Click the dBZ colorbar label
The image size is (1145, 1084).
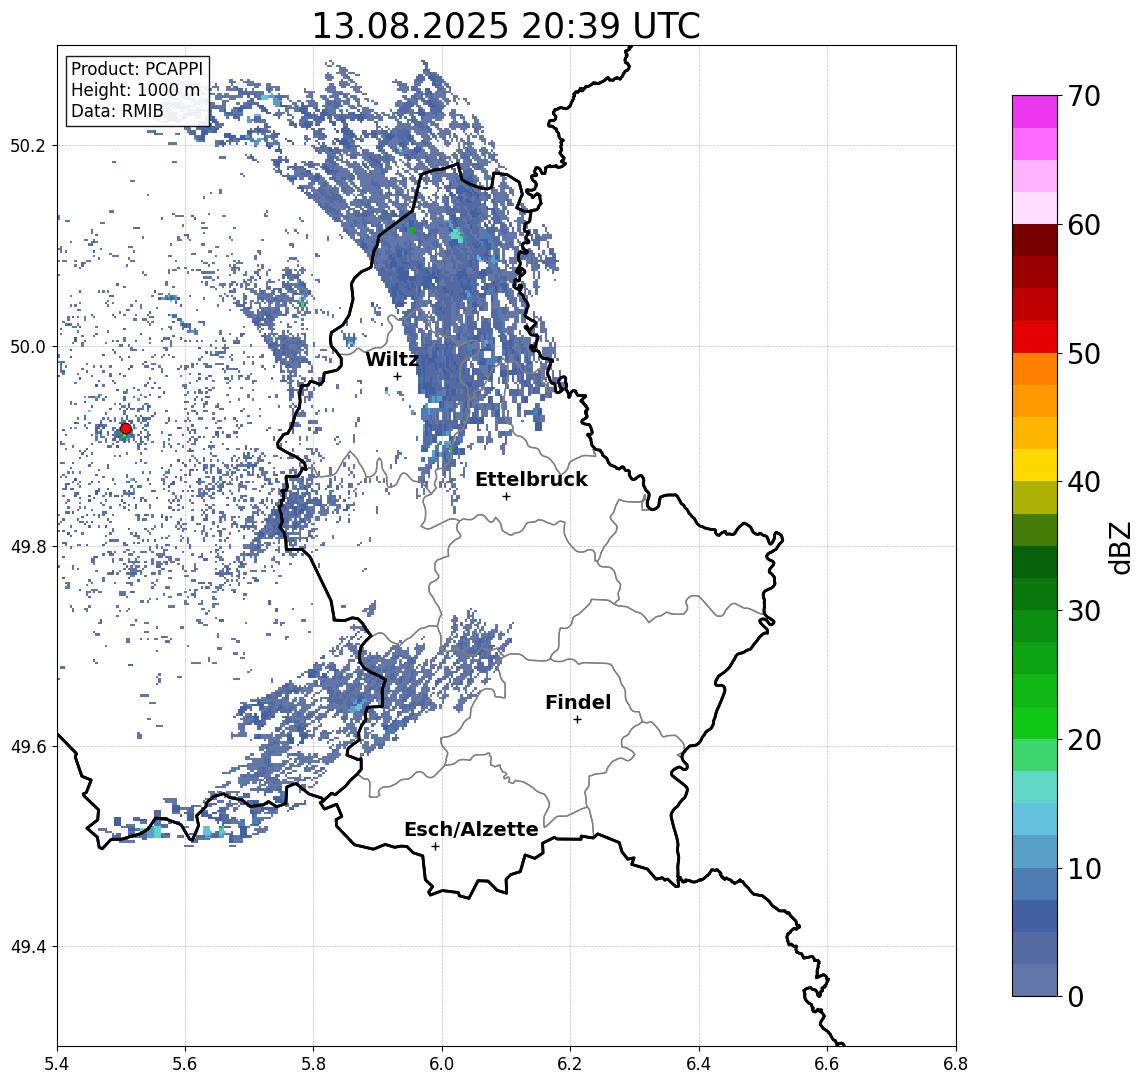coord(1121,548)
